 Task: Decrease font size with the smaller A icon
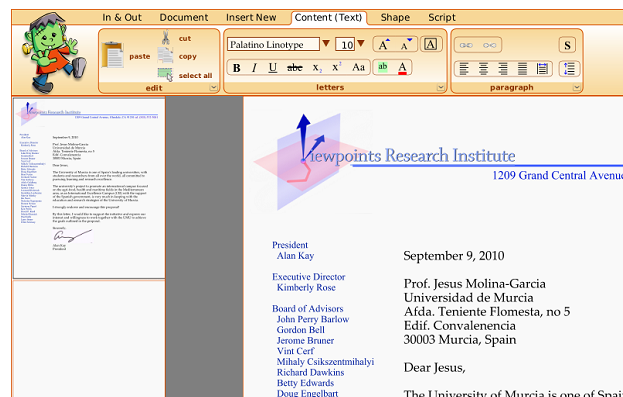tap(406, 44)
